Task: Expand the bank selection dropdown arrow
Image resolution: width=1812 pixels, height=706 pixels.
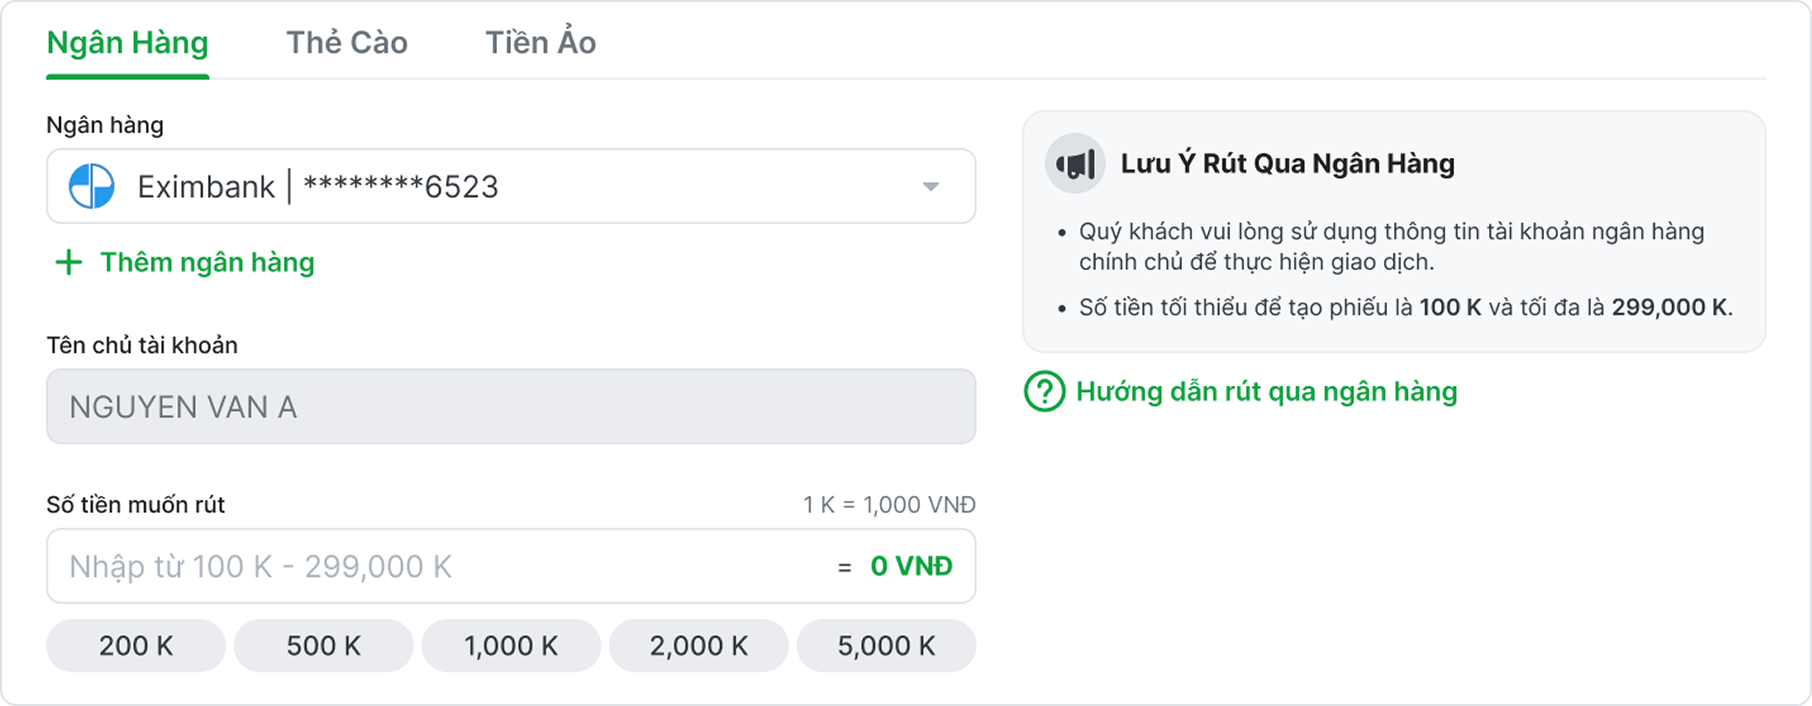Action: point(930,187)
